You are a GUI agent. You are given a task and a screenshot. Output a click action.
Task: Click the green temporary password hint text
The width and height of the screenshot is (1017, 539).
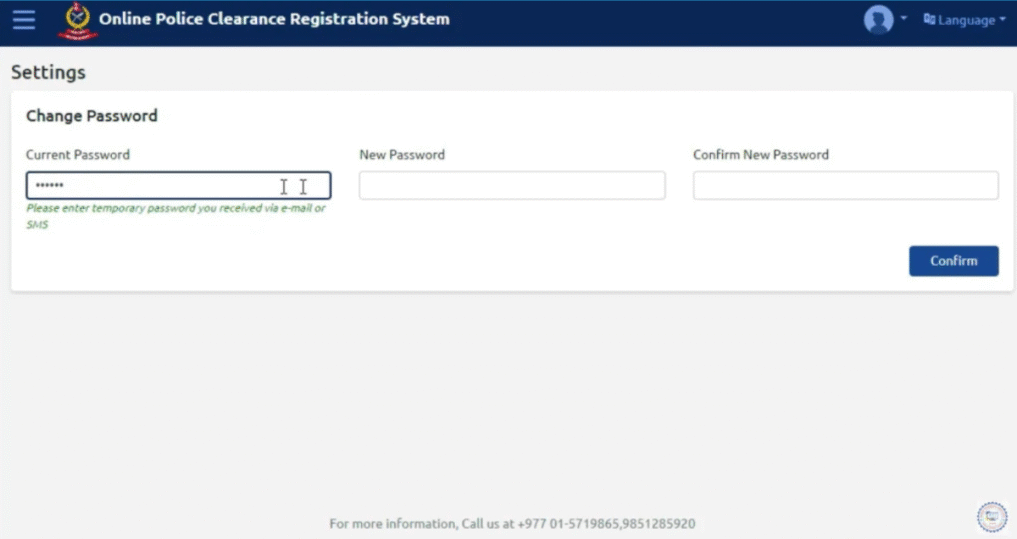point(176,216)
